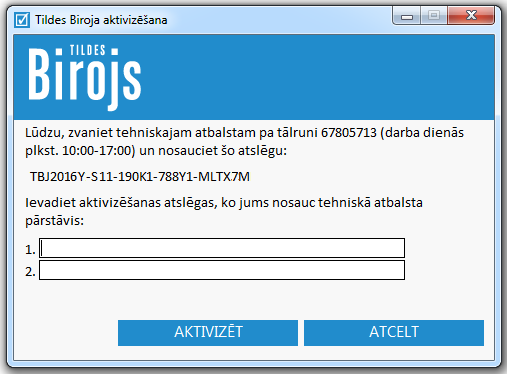Close the Tildes Biroja aktivizēšana window
Screen dimensions: 507x374
[x=471, y=15]
